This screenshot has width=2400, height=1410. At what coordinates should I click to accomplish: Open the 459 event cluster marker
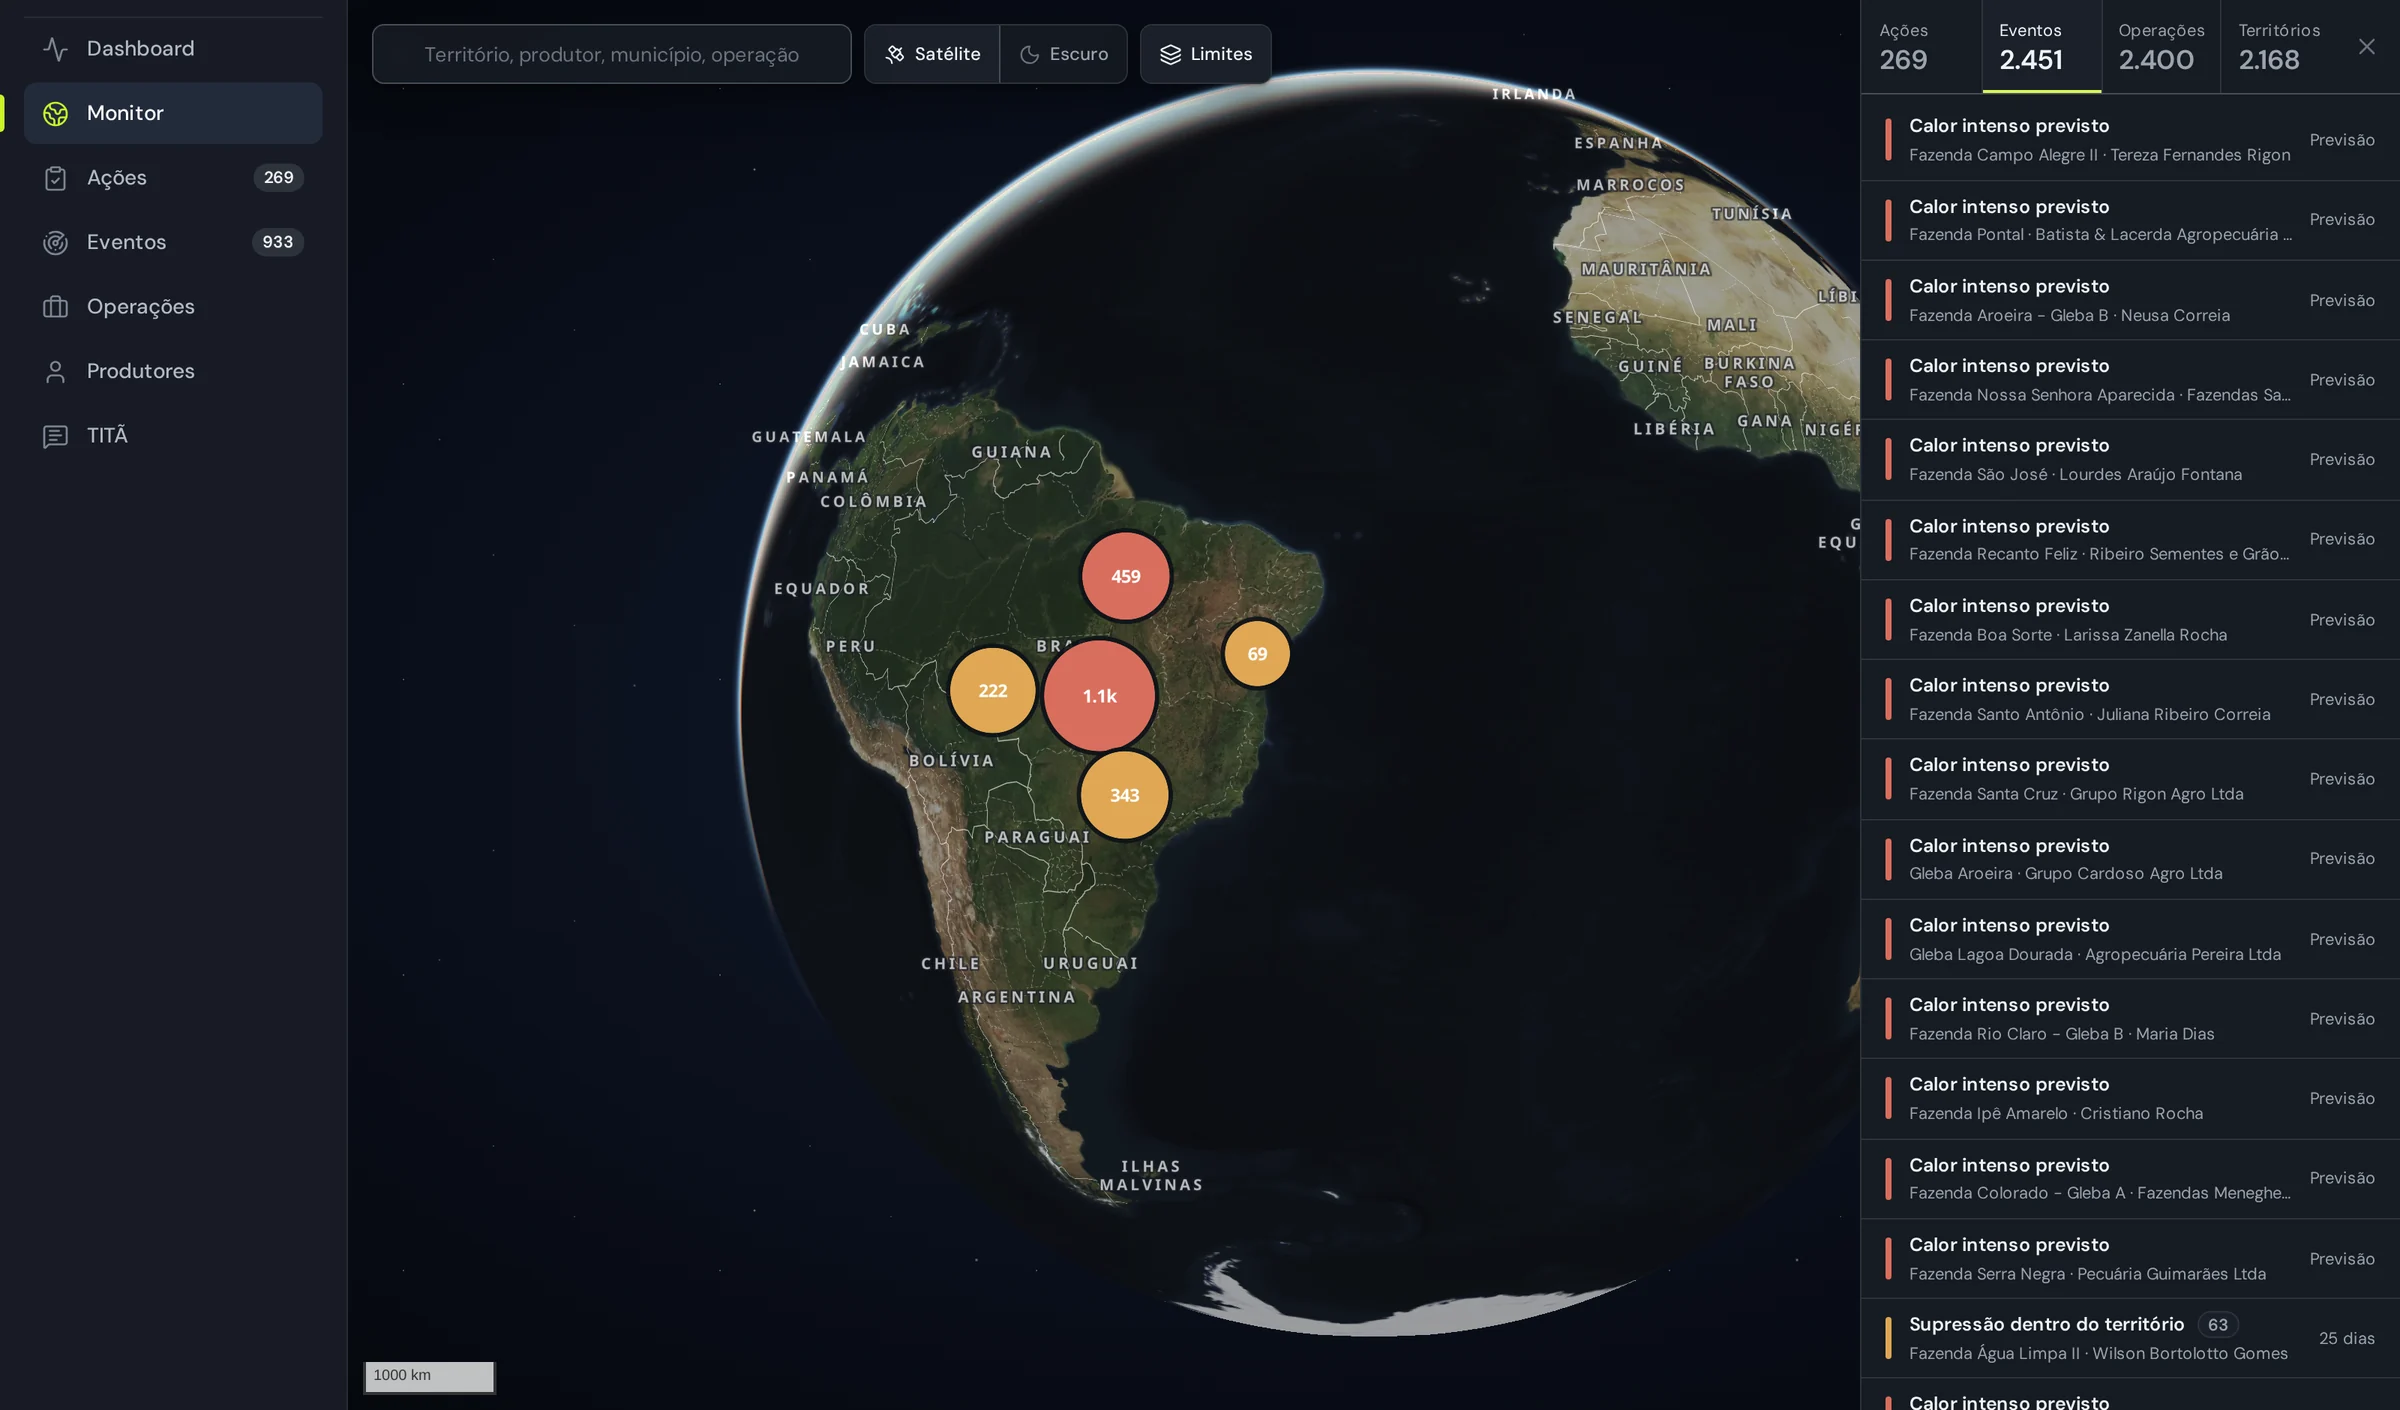click(x=1126, y=576)
